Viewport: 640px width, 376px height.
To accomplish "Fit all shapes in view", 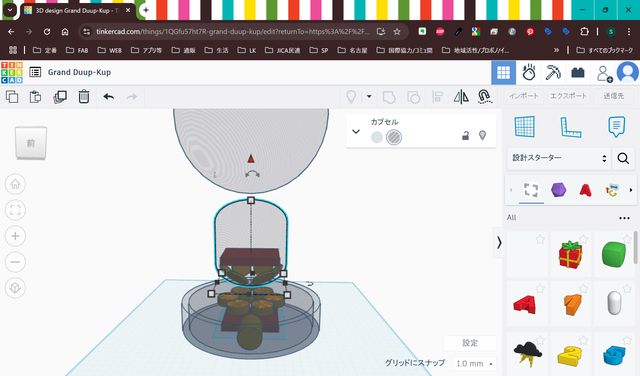I will pyautogui.click(x=16, y=210).
